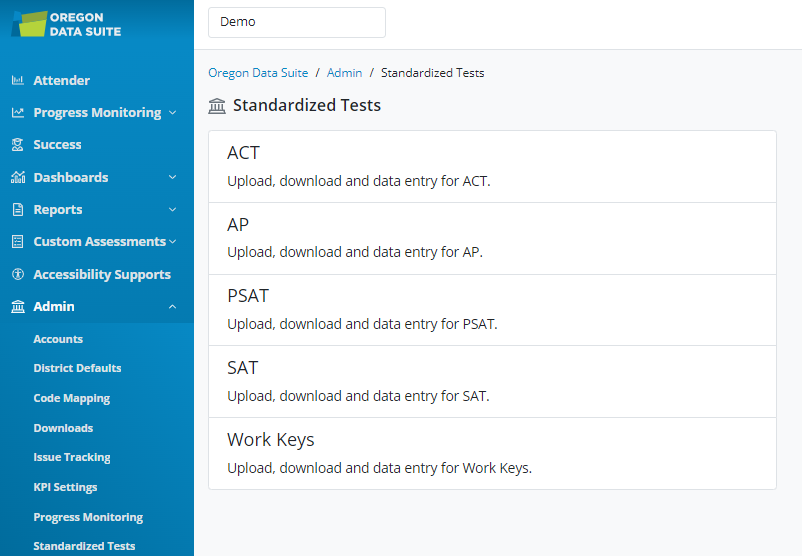
Task: Open Accounts under Admin
Action: [58, 339]
